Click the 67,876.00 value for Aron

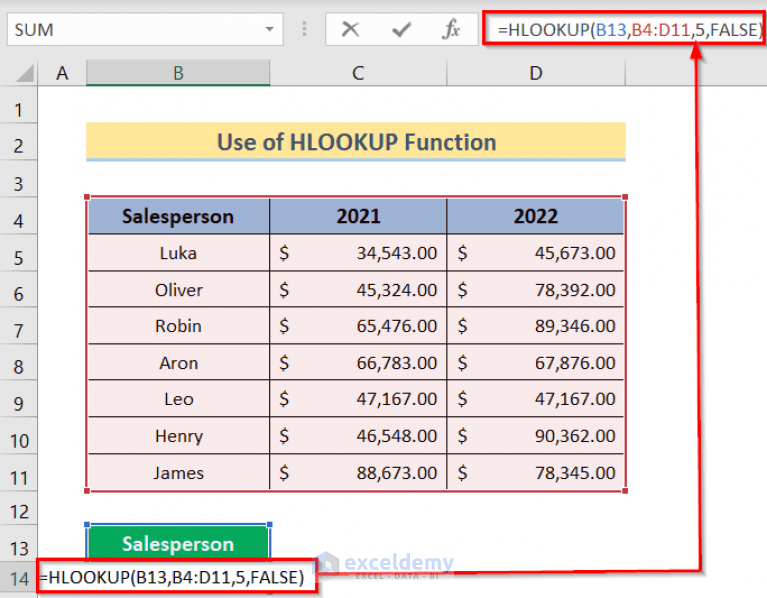pos(536,363)
